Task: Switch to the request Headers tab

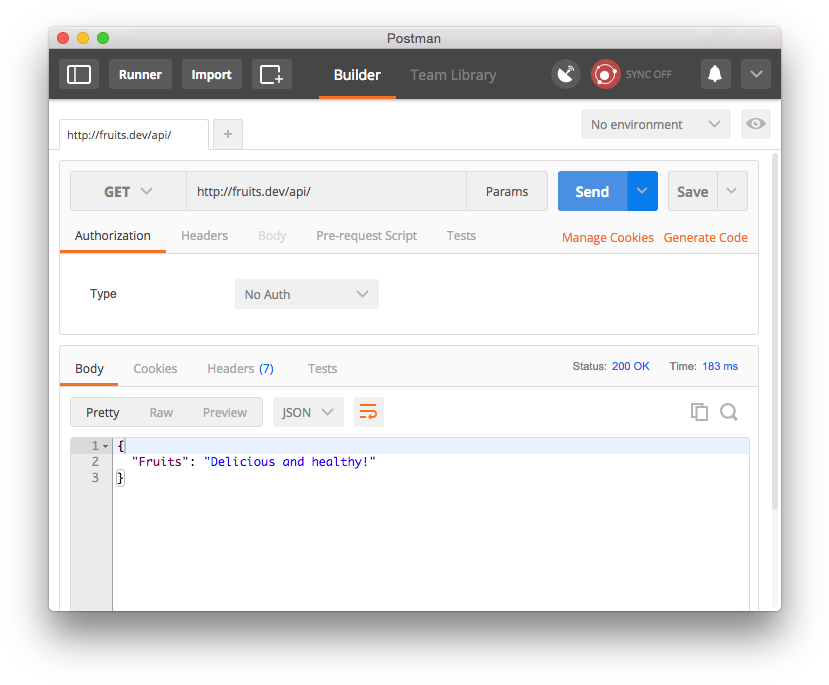Action: (204, 236)
